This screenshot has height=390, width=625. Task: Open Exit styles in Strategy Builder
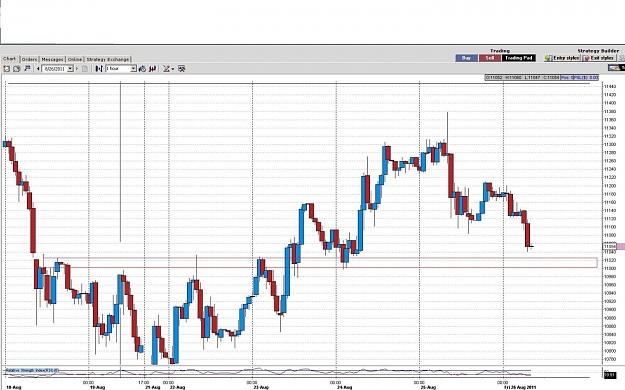[x=598, y=58]
